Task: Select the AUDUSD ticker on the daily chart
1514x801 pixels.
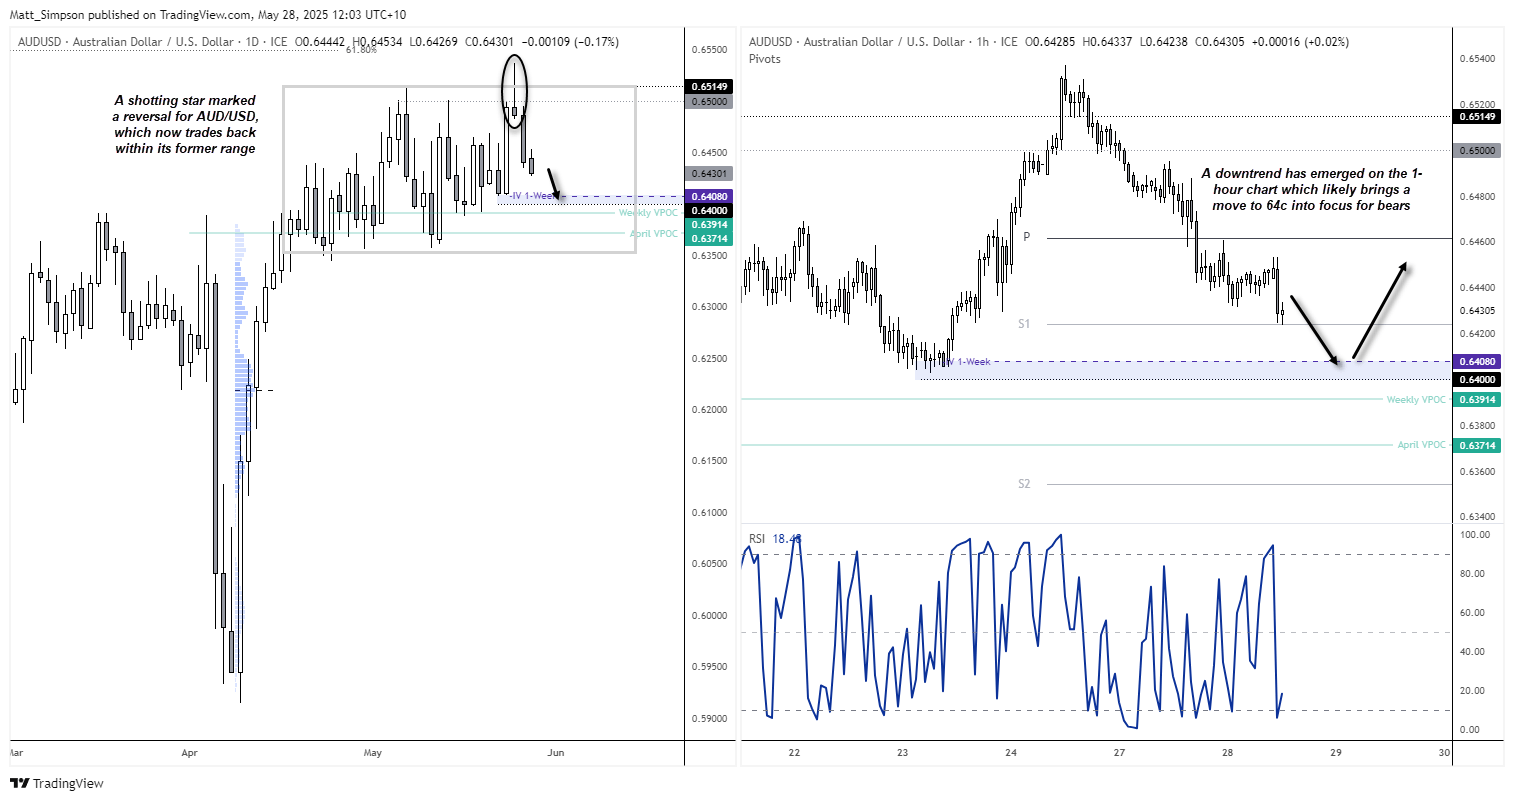Action: coord(37,42)
